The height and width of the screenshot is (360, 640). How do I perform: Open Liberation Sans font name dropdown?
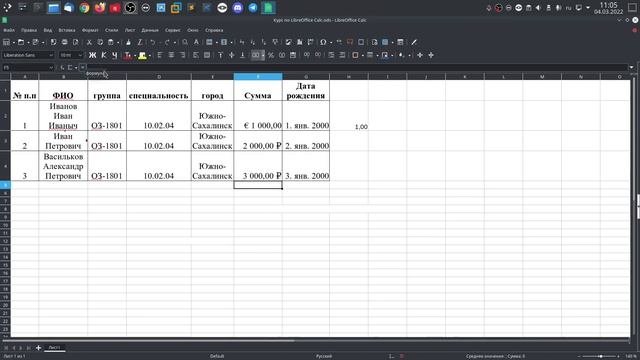(x=51, y=55)
